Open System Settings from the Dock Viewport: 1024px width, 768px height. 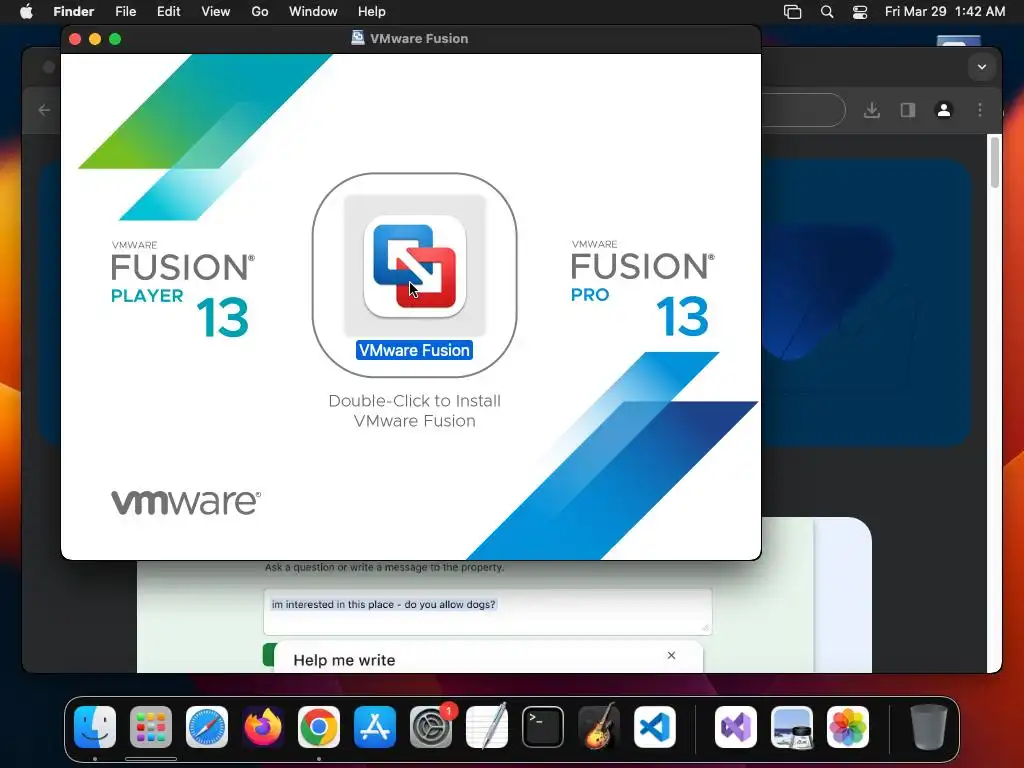click(431, 727)
